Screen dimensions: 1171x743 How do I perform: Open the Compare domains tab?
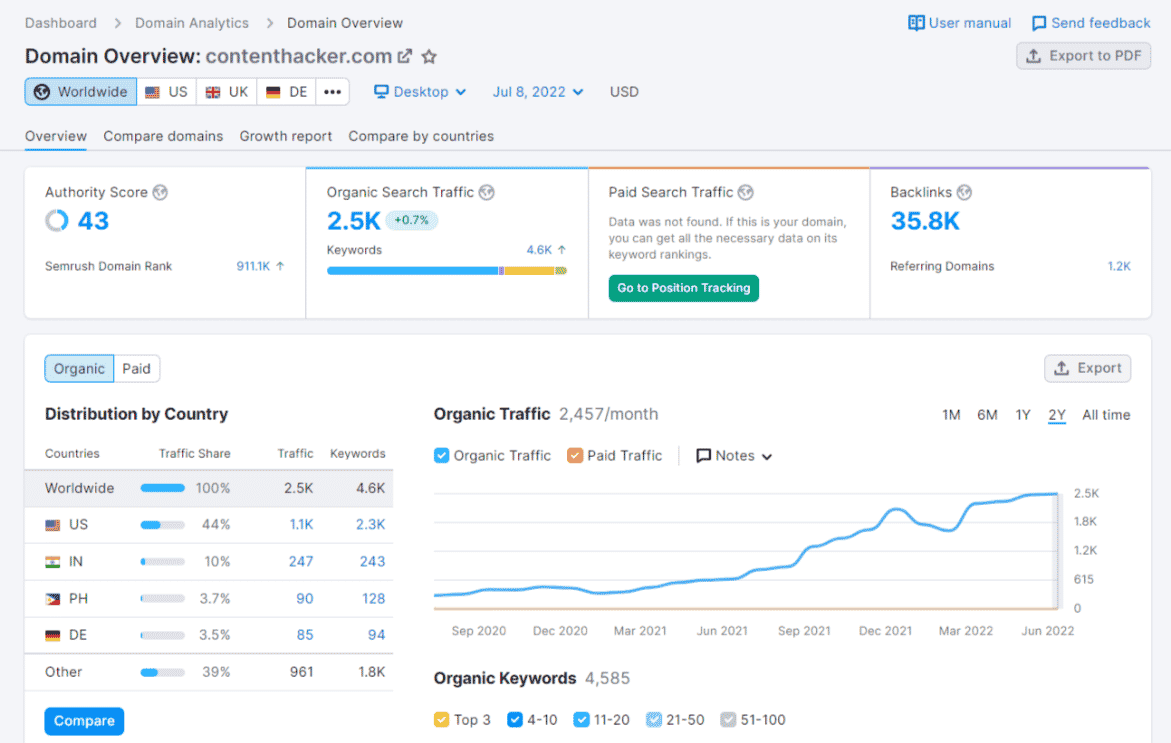coord(163,136)
